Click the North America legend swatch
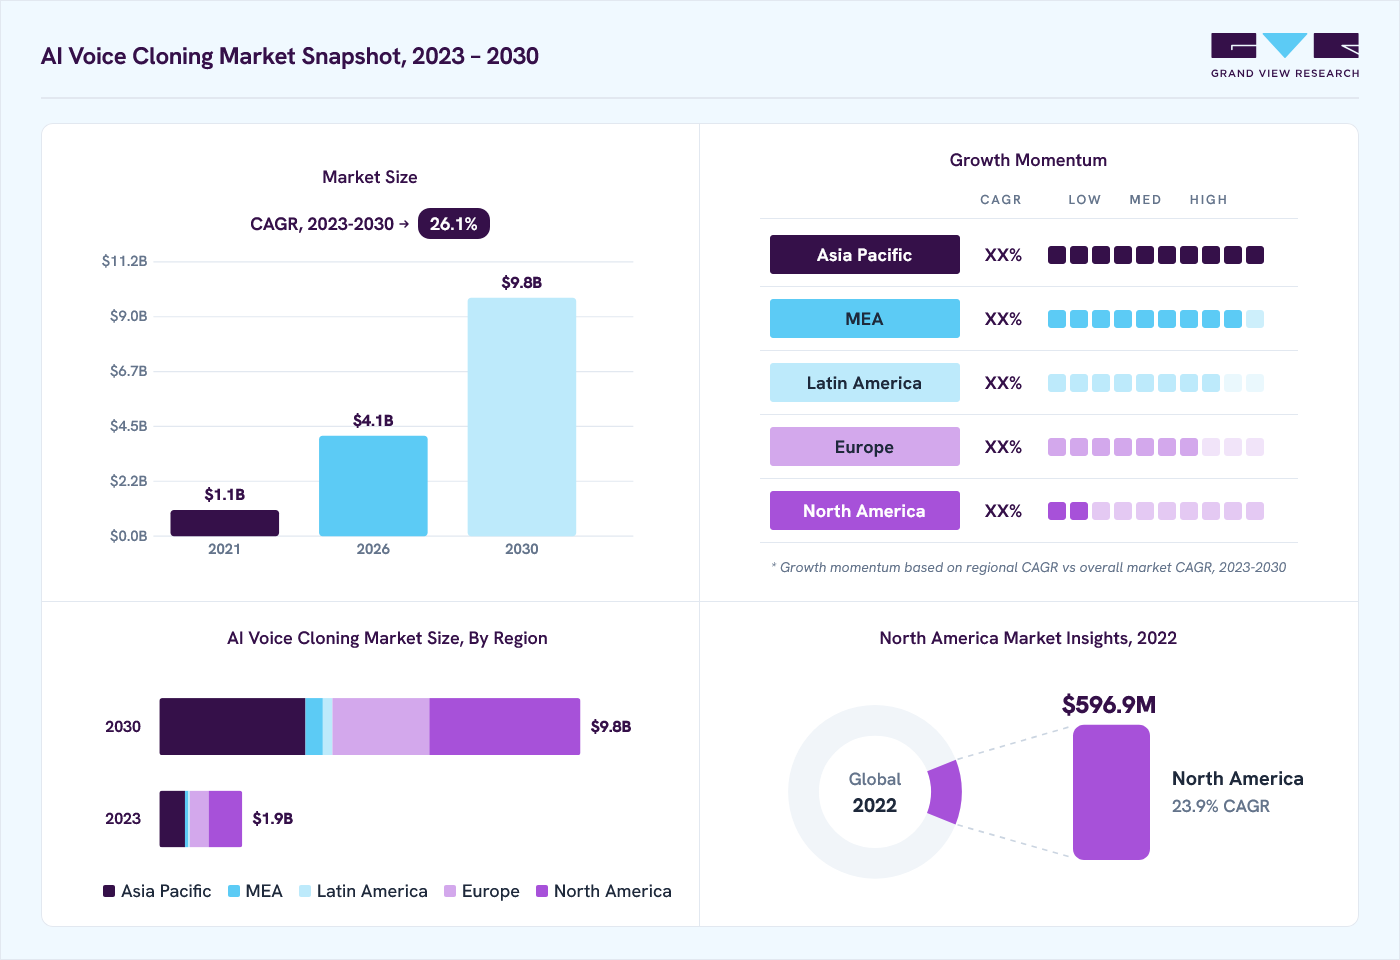The width and height of the screenshot is (1400, 960). tap(542, 891)
